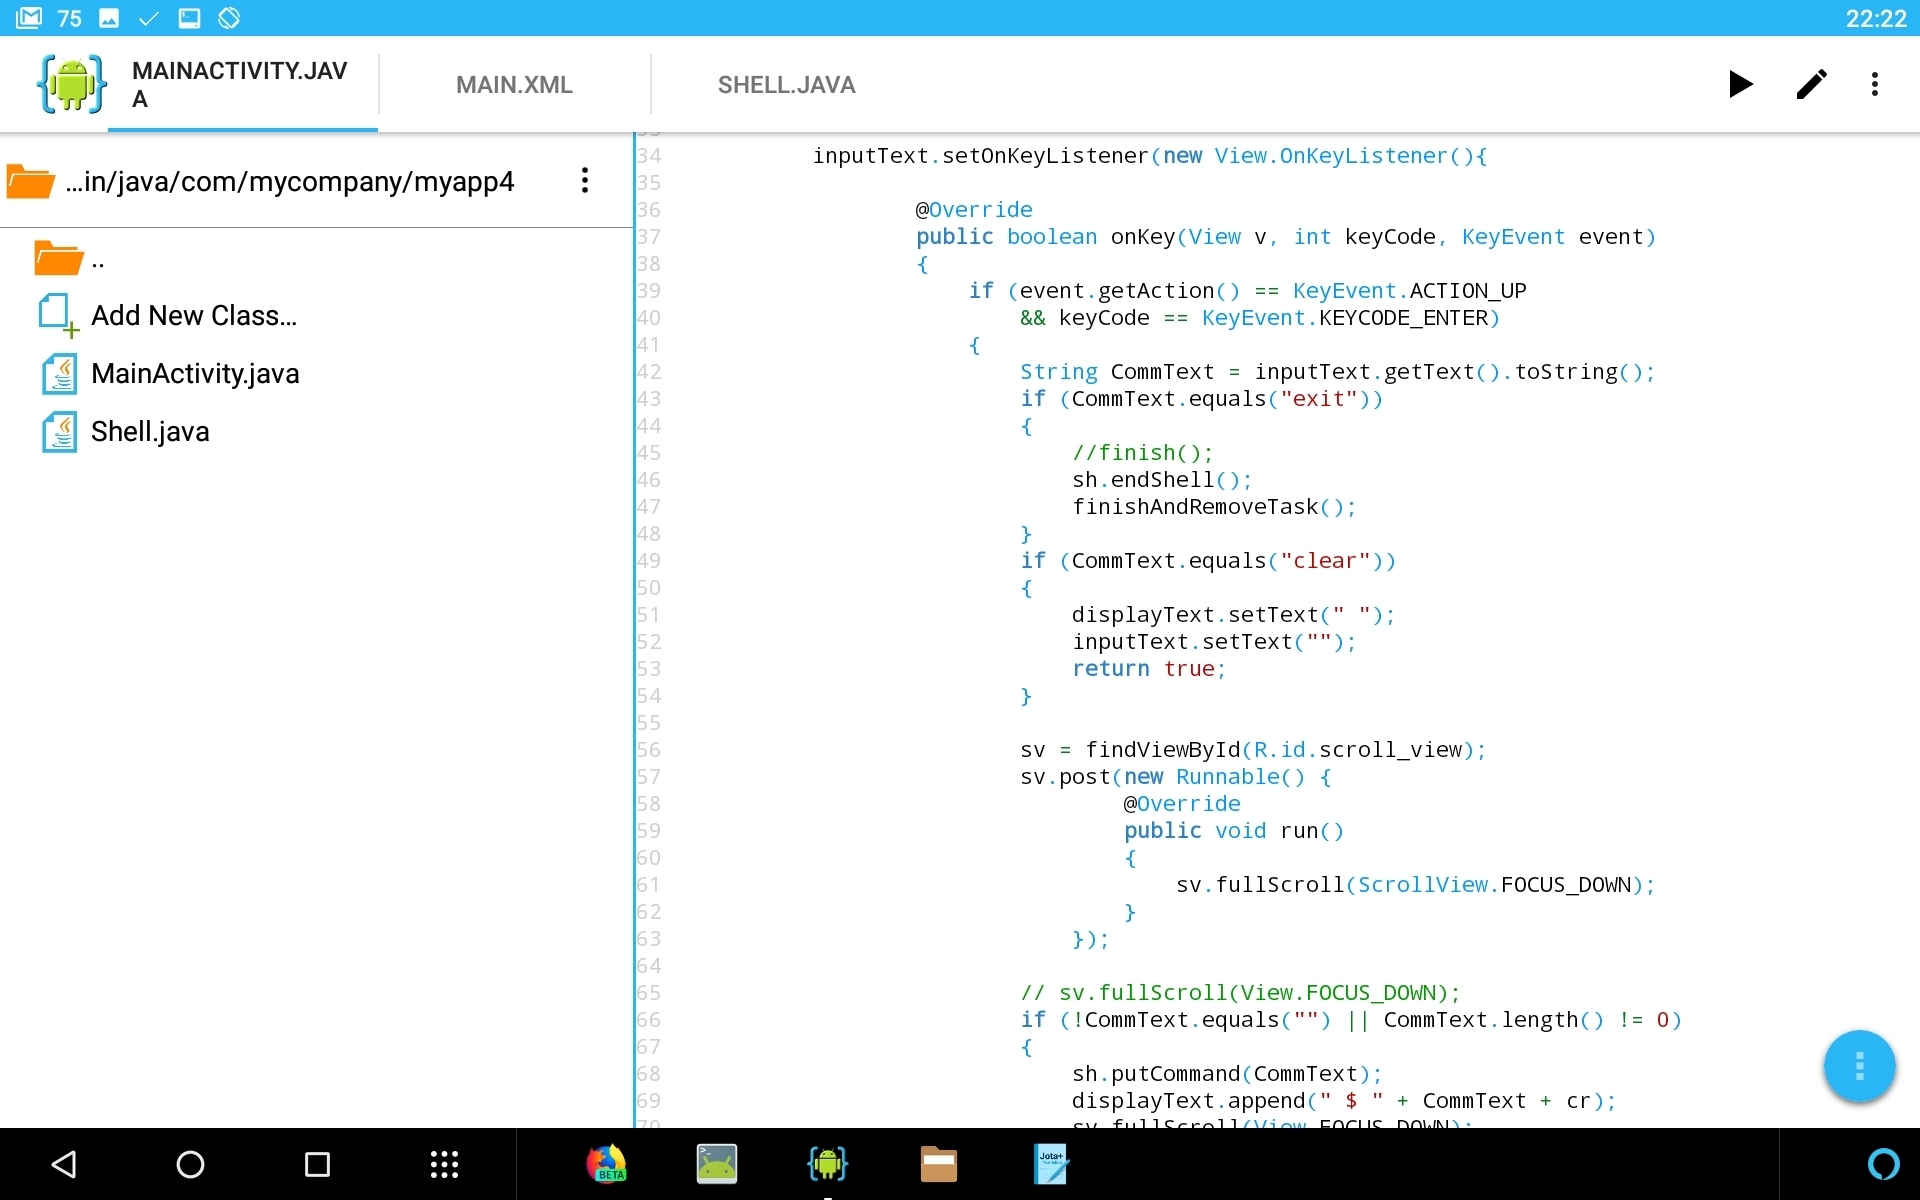Tap the Alexa circle icon

(x=1883, y=1164)
